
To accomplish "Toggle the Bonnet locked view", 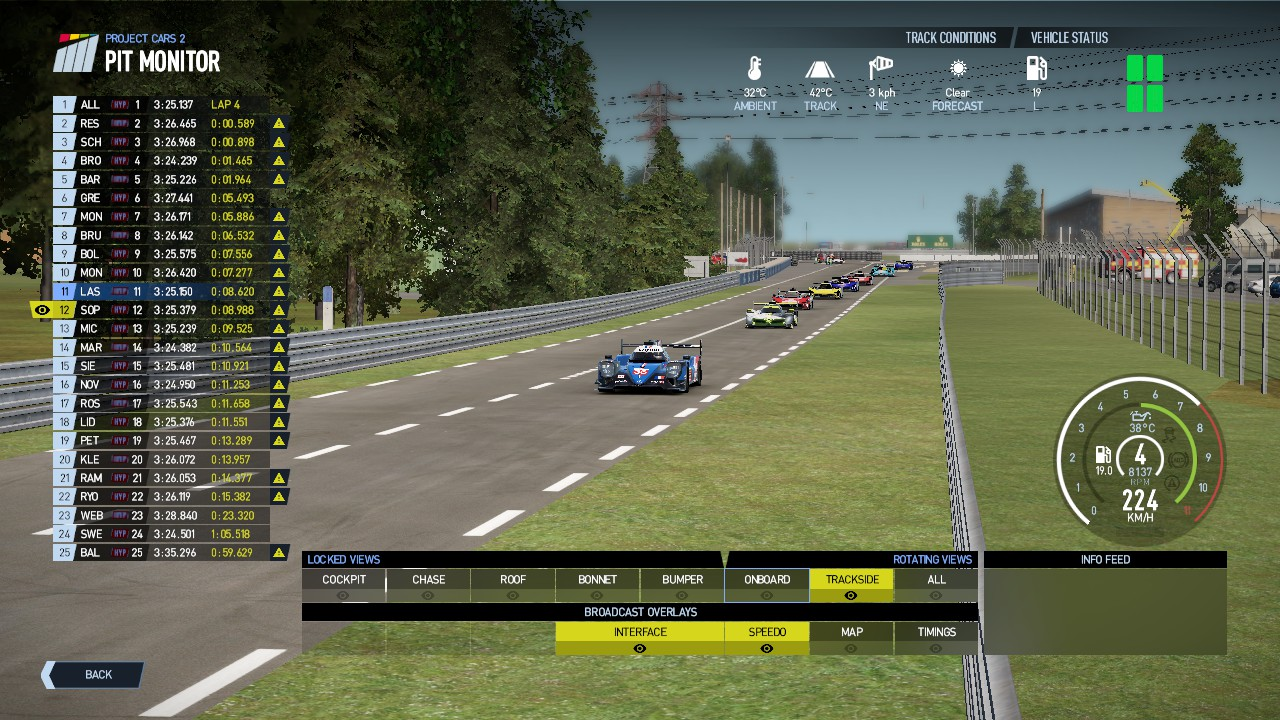I will 597,586.
